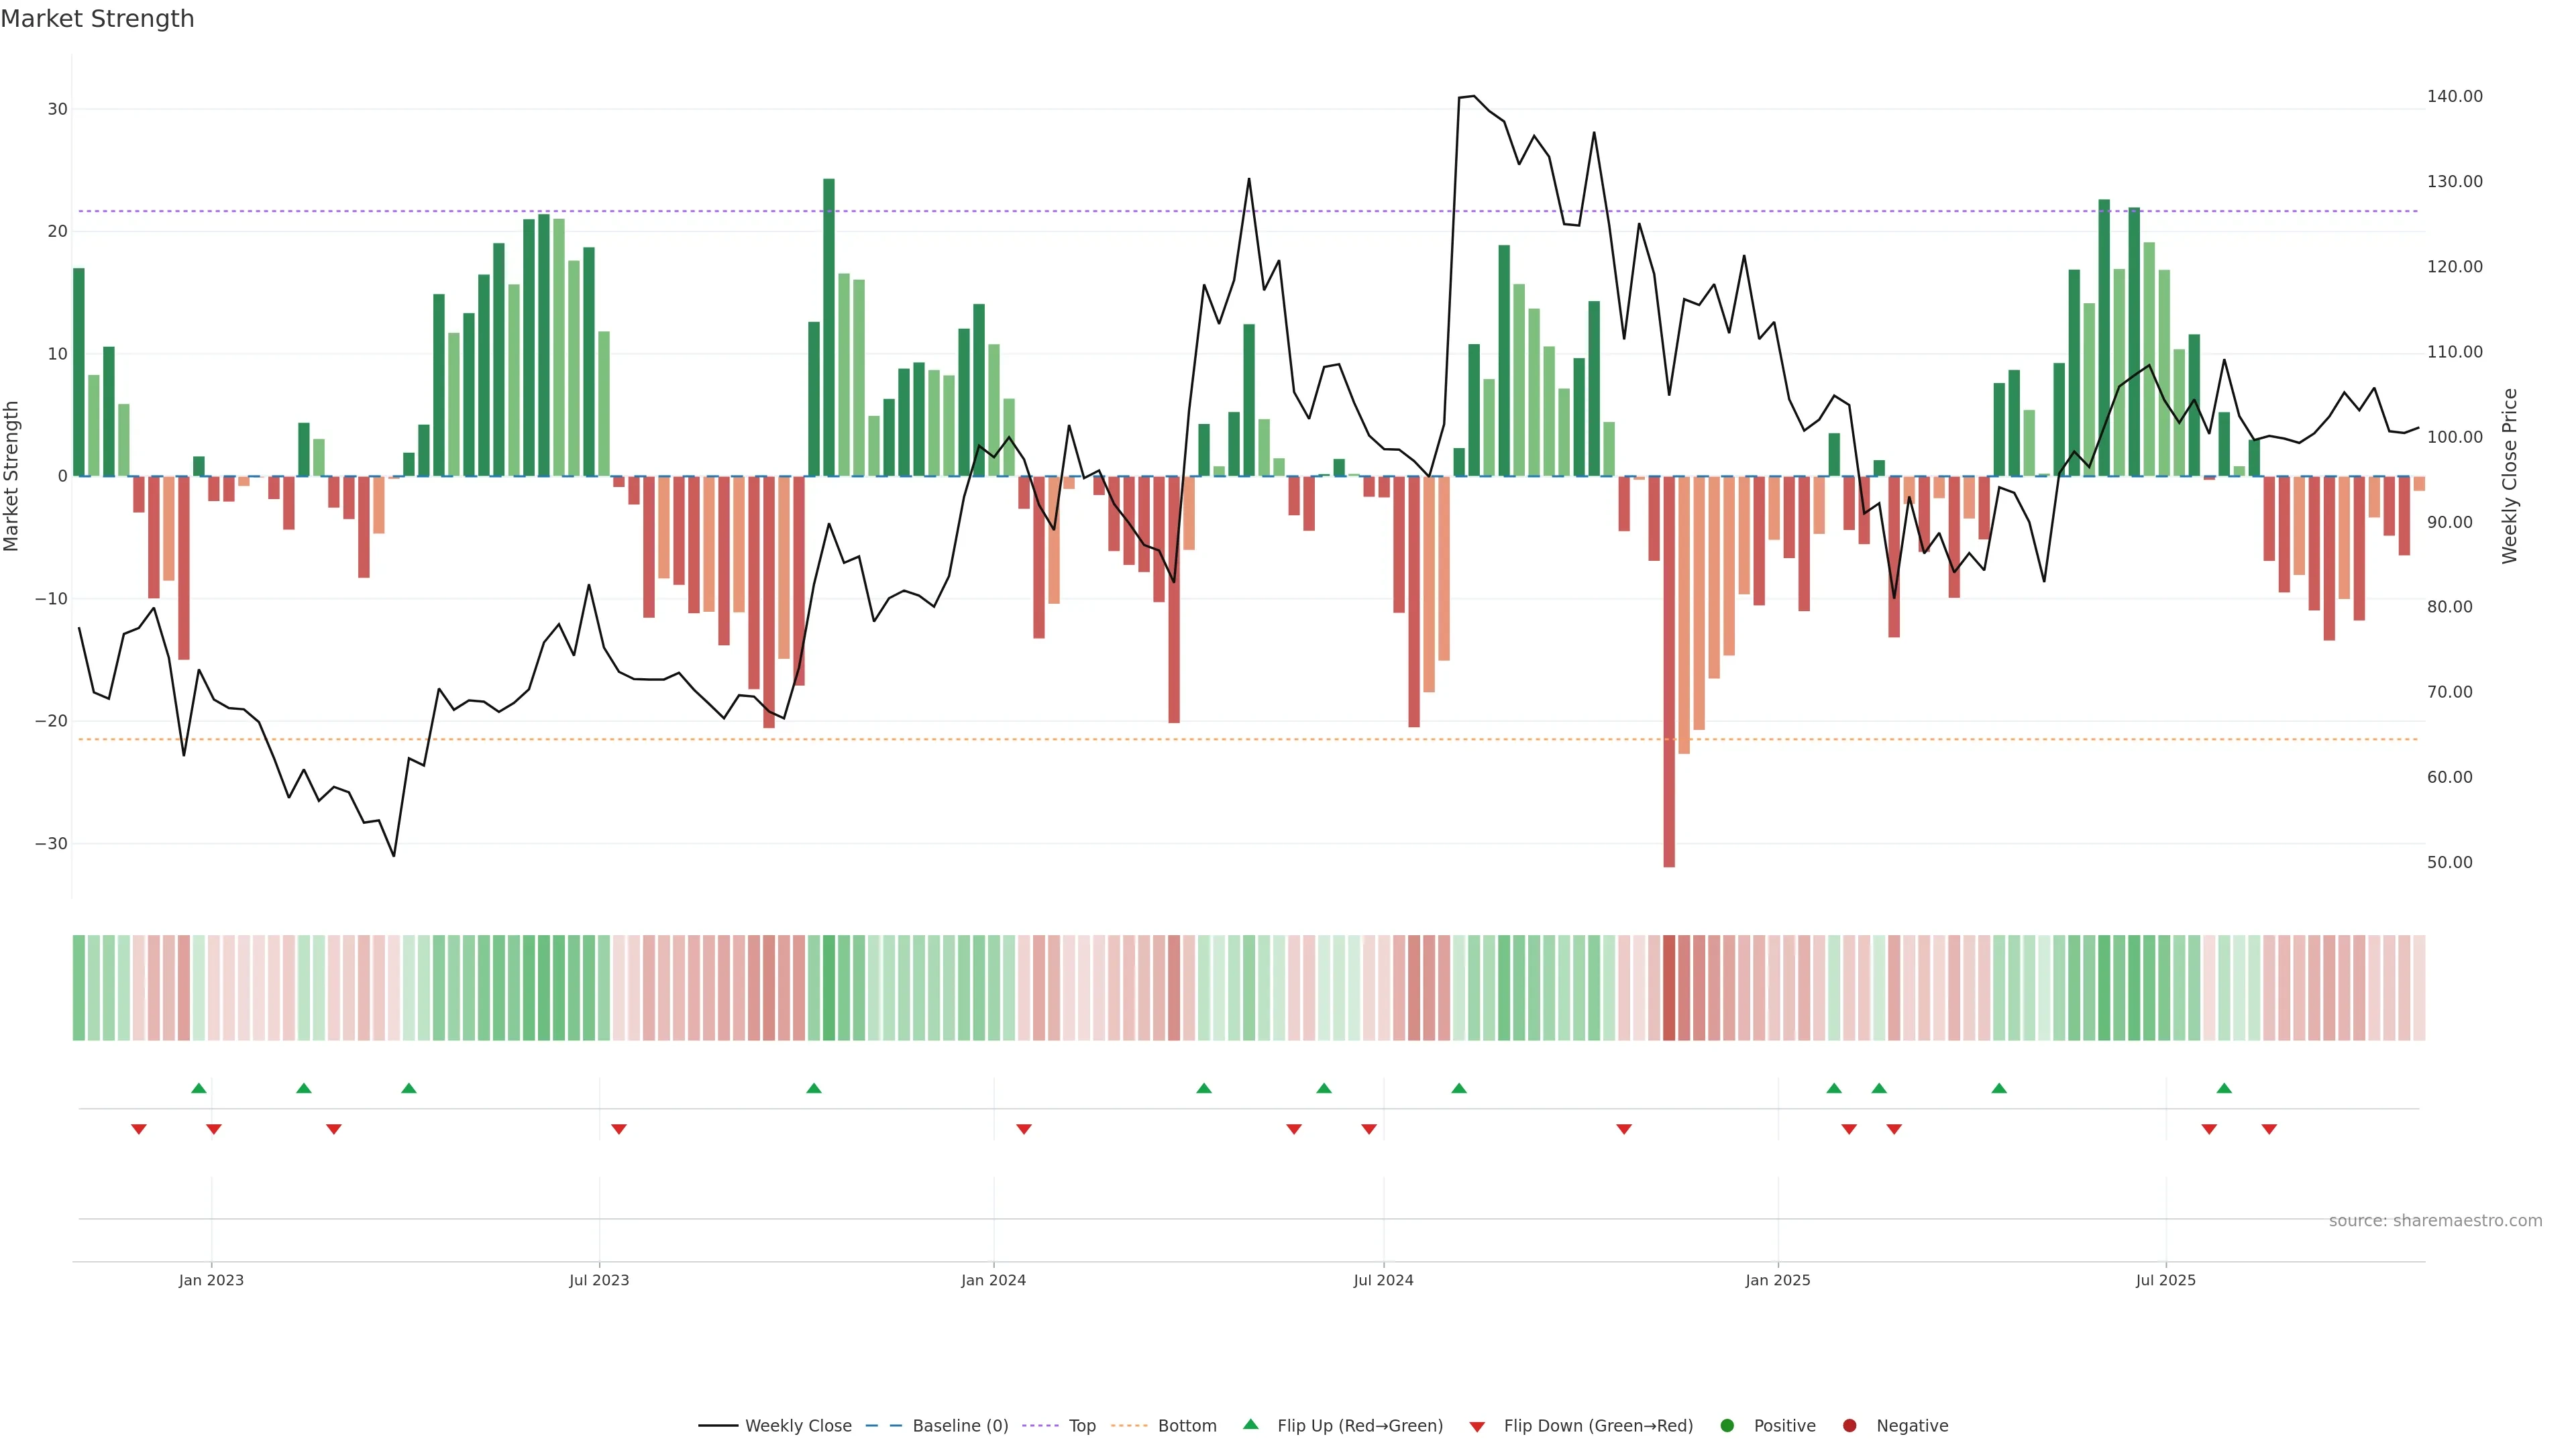2576x1449 pixels.
Task: Click the Jul 2025 x-axis label
Action: [2165, 1280]
